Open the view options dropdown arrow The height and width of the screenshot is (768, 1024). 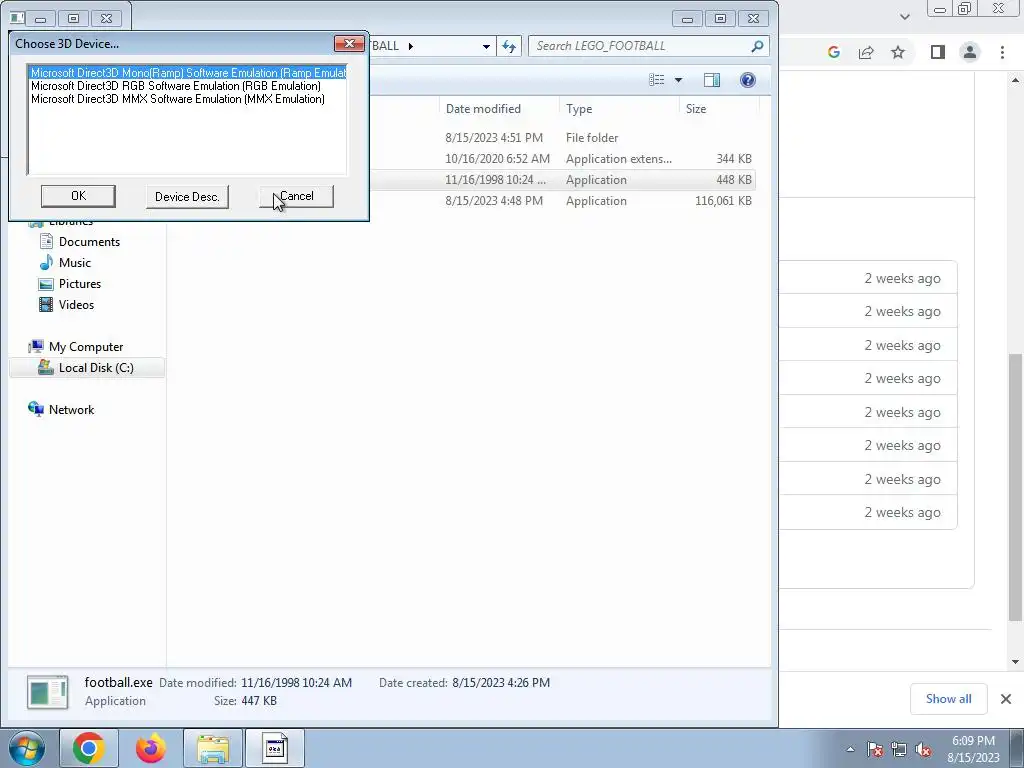[678, 80]
